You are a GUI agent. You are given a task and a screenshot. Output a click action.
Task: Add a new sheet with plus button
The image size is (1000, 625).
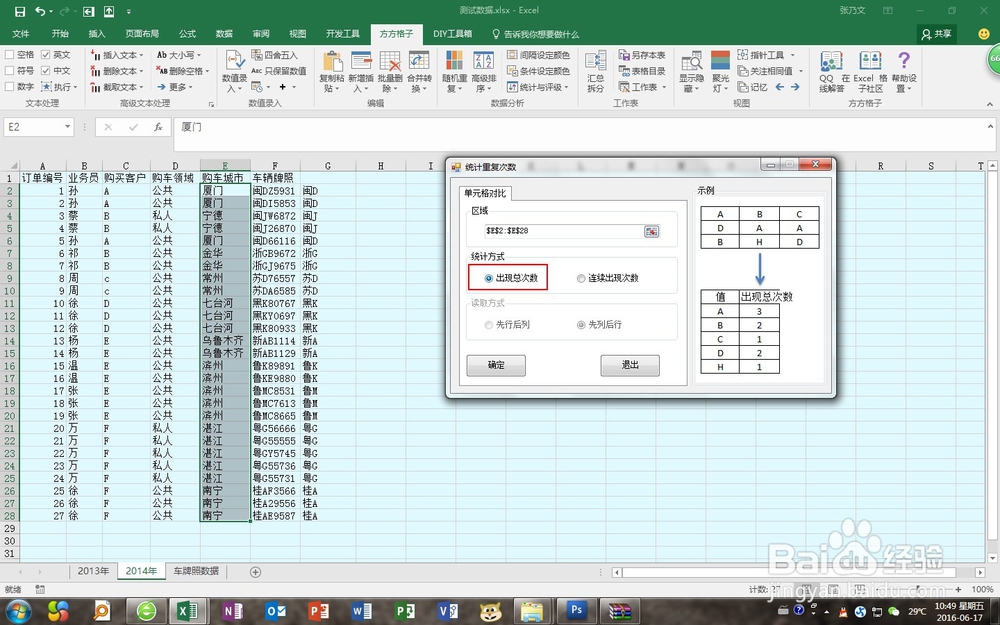(x=255, y=572)
